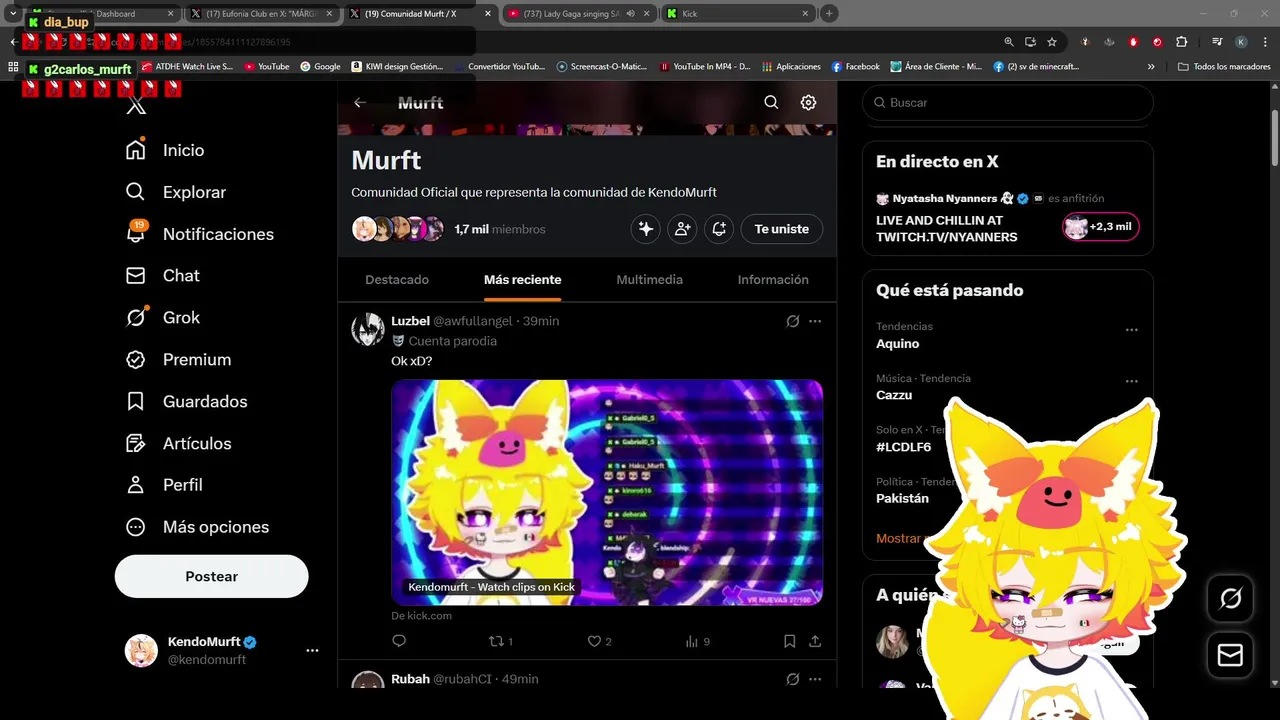Open Murft community settings gear
This screenshot has width=1280, height=720.
pyautogui.click(x=808, y=103)
